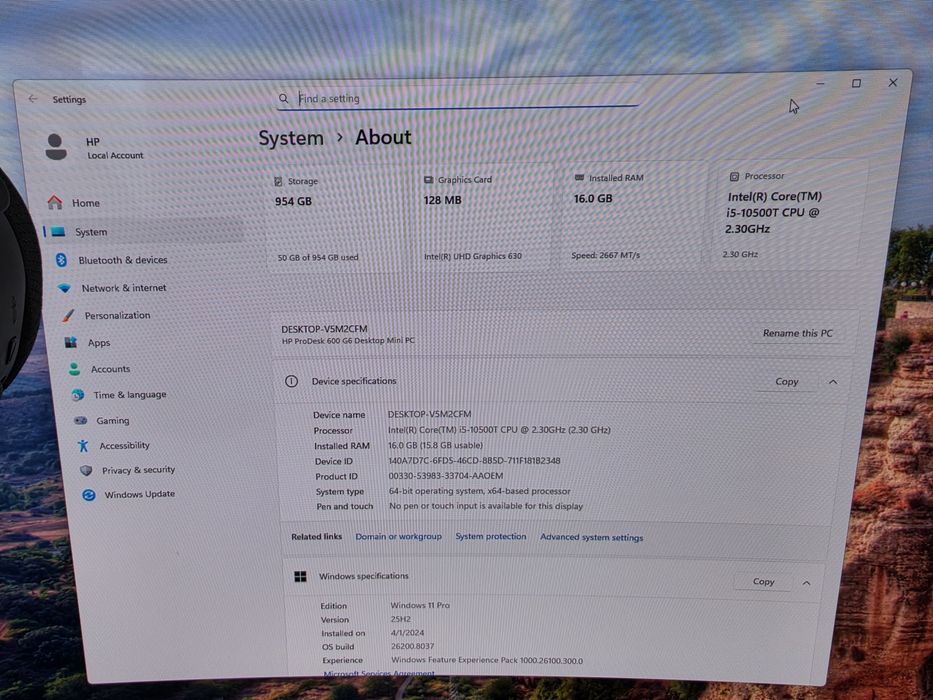Select the About page heading
Viewport: 933px width, 700px height.
[x=383, y=138]
